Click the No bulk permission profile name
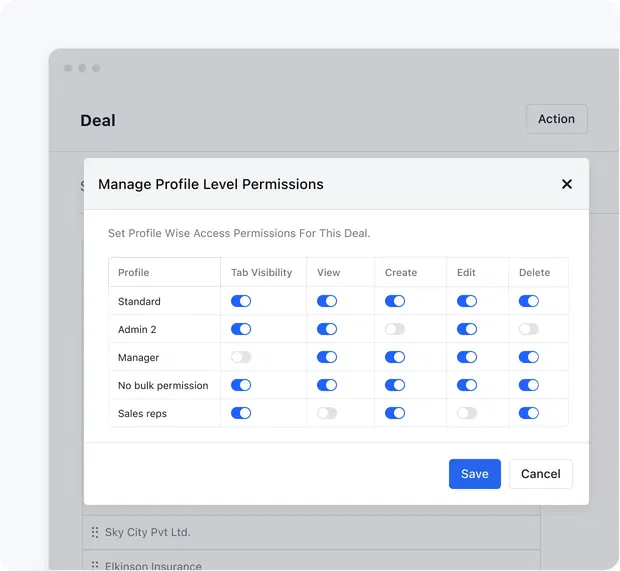The image size is (620, 571). [163, 386]
